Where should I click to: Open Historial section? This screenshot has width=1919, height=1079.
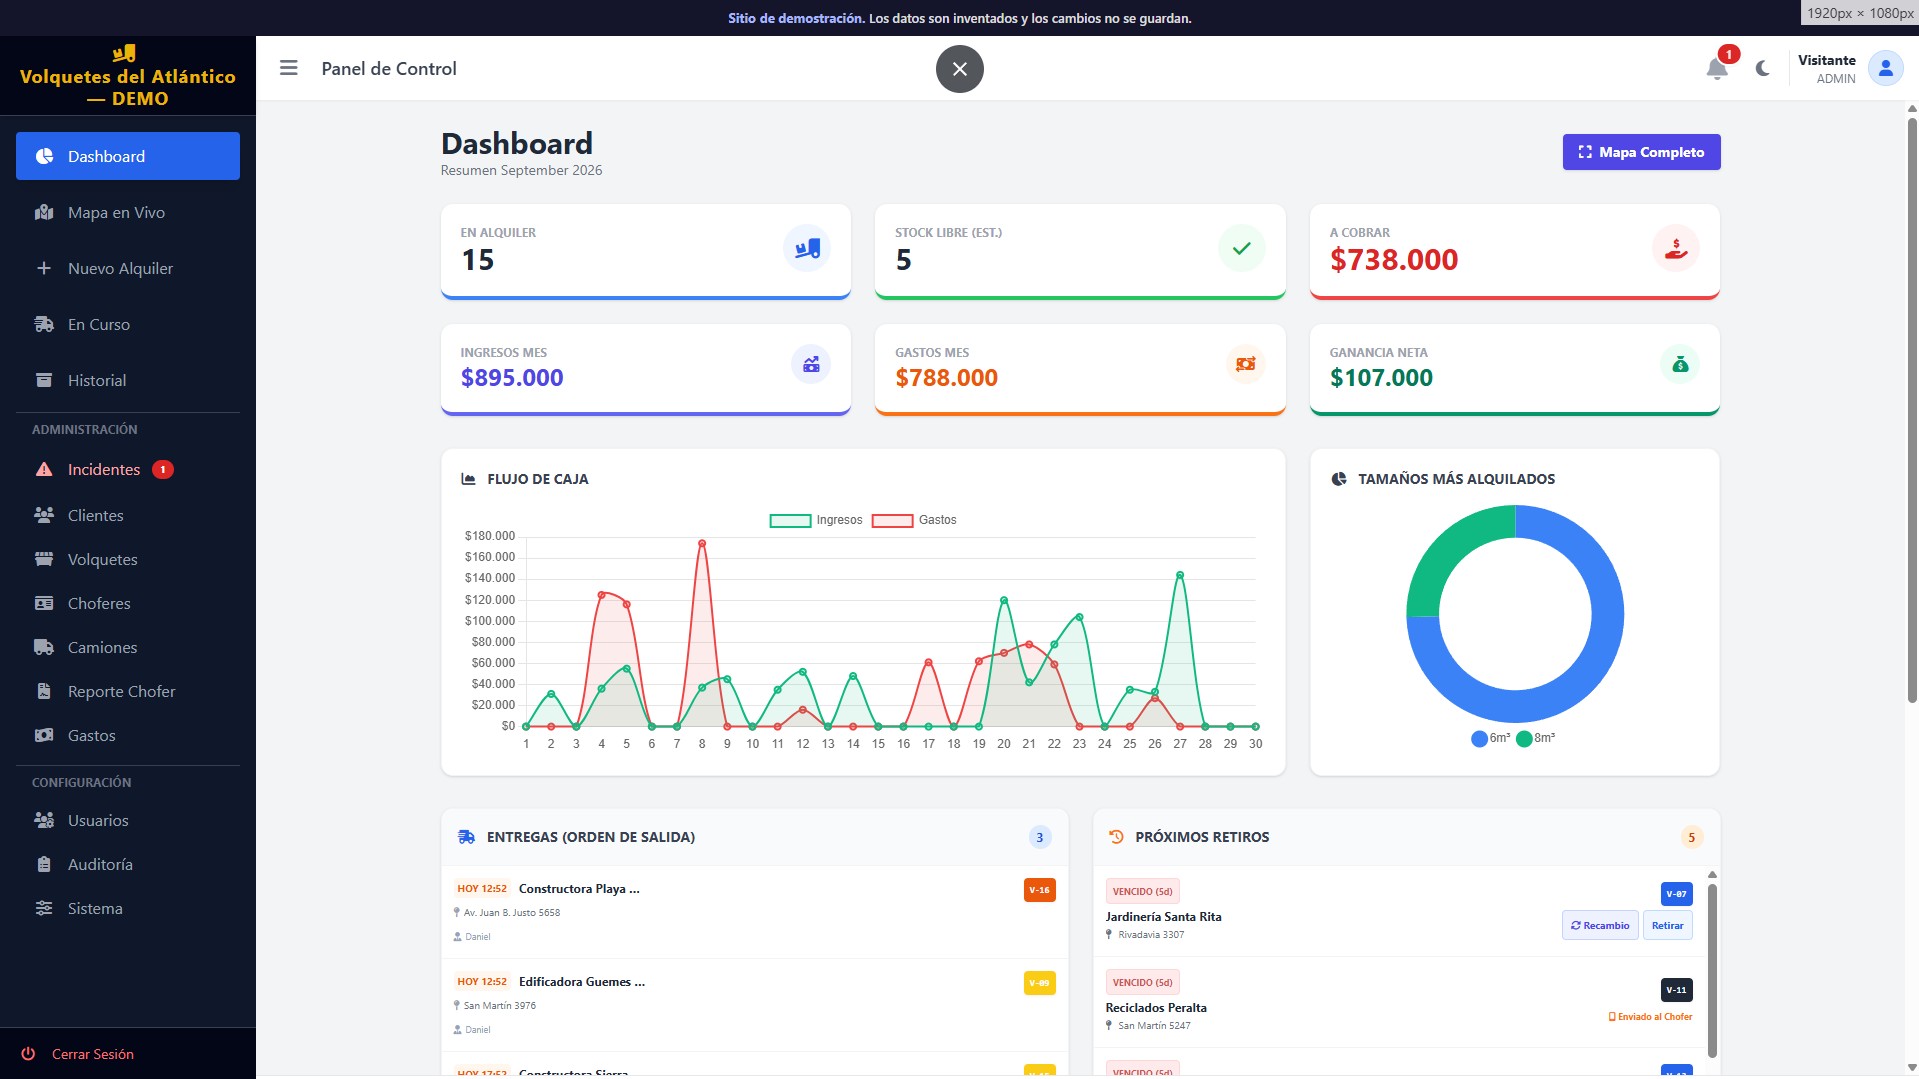(128, 380)
